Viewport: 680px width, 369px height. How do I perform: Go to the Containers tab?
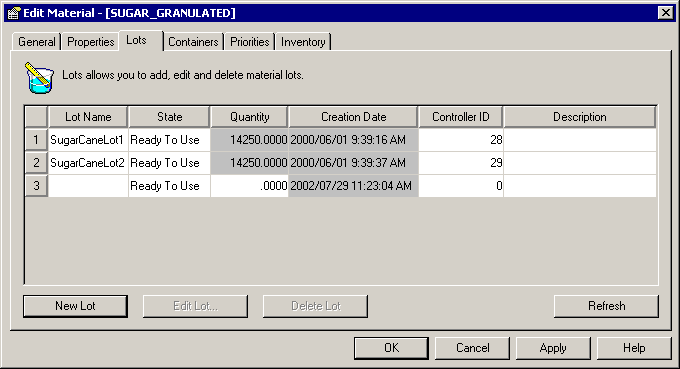tap(193, 42)
